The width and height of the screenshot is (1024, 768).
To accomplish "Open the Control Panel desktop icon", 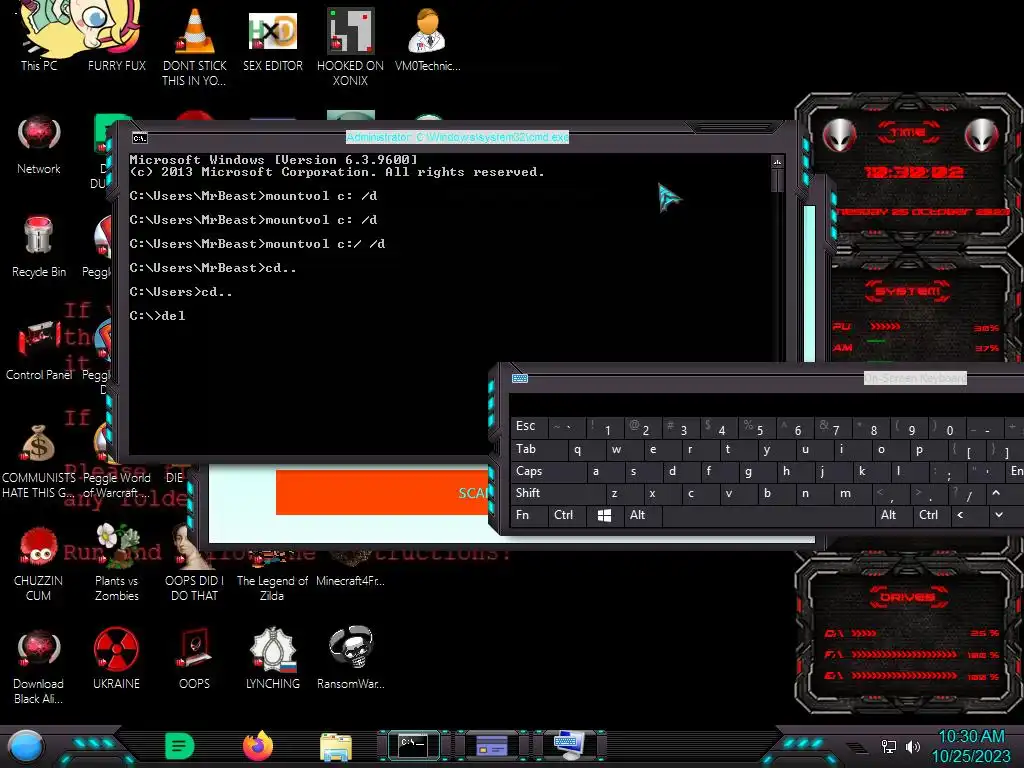I will tap(39, 350).
